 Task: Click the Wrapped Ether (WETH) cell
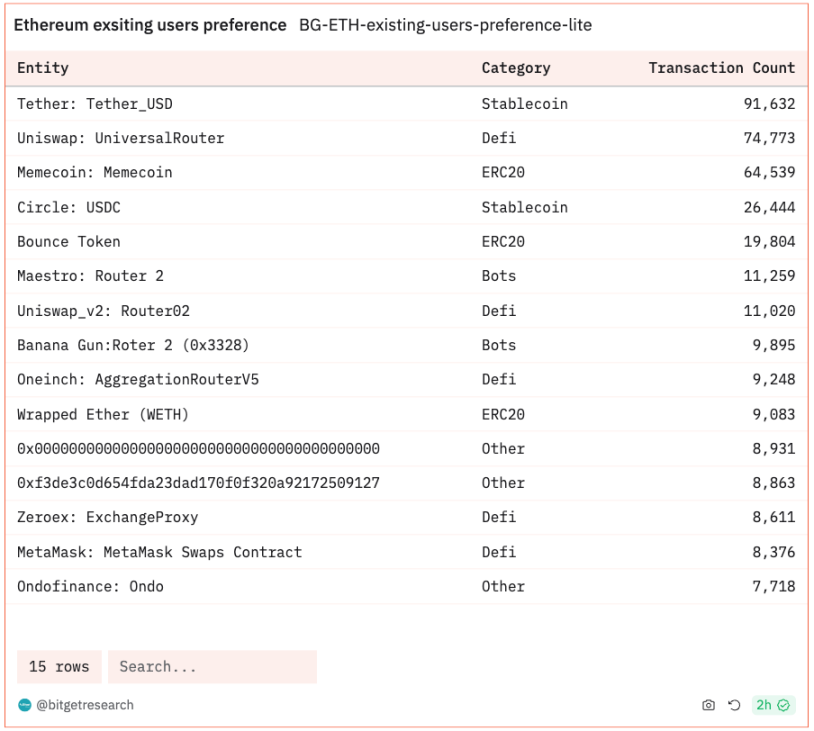point(102,414)
